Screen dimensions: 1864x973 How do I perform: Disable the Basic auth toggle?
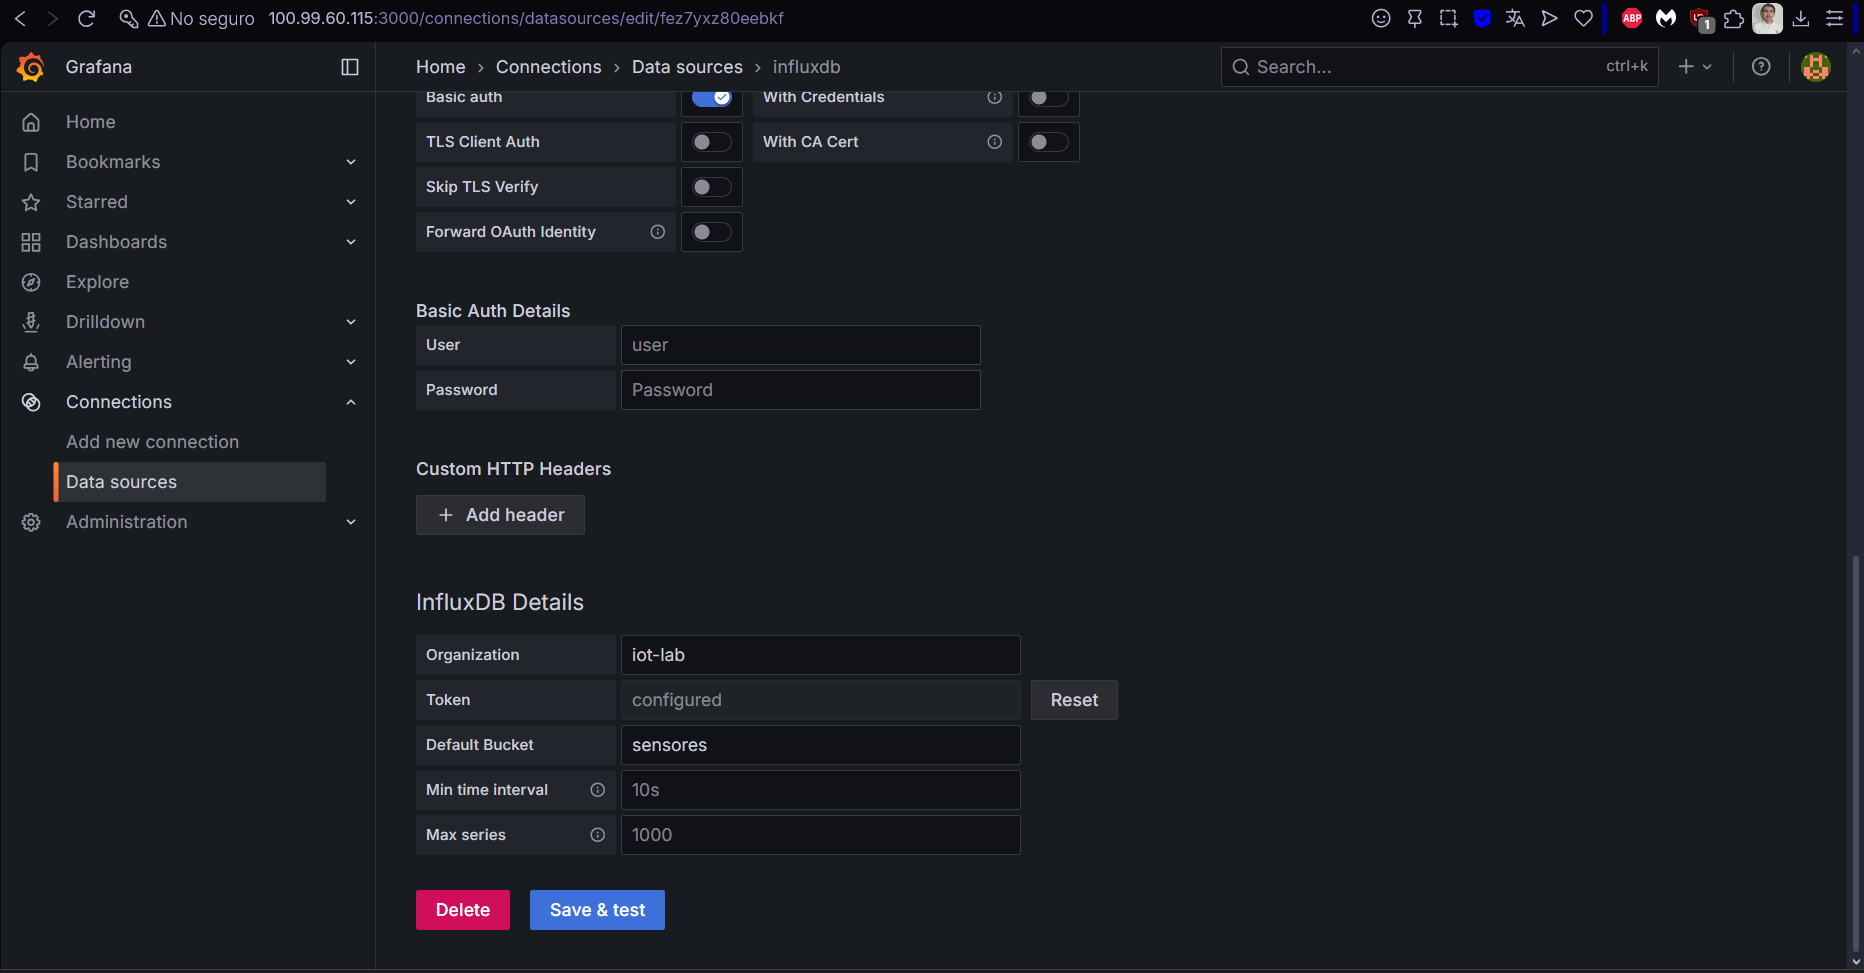[x=712, y=97]
